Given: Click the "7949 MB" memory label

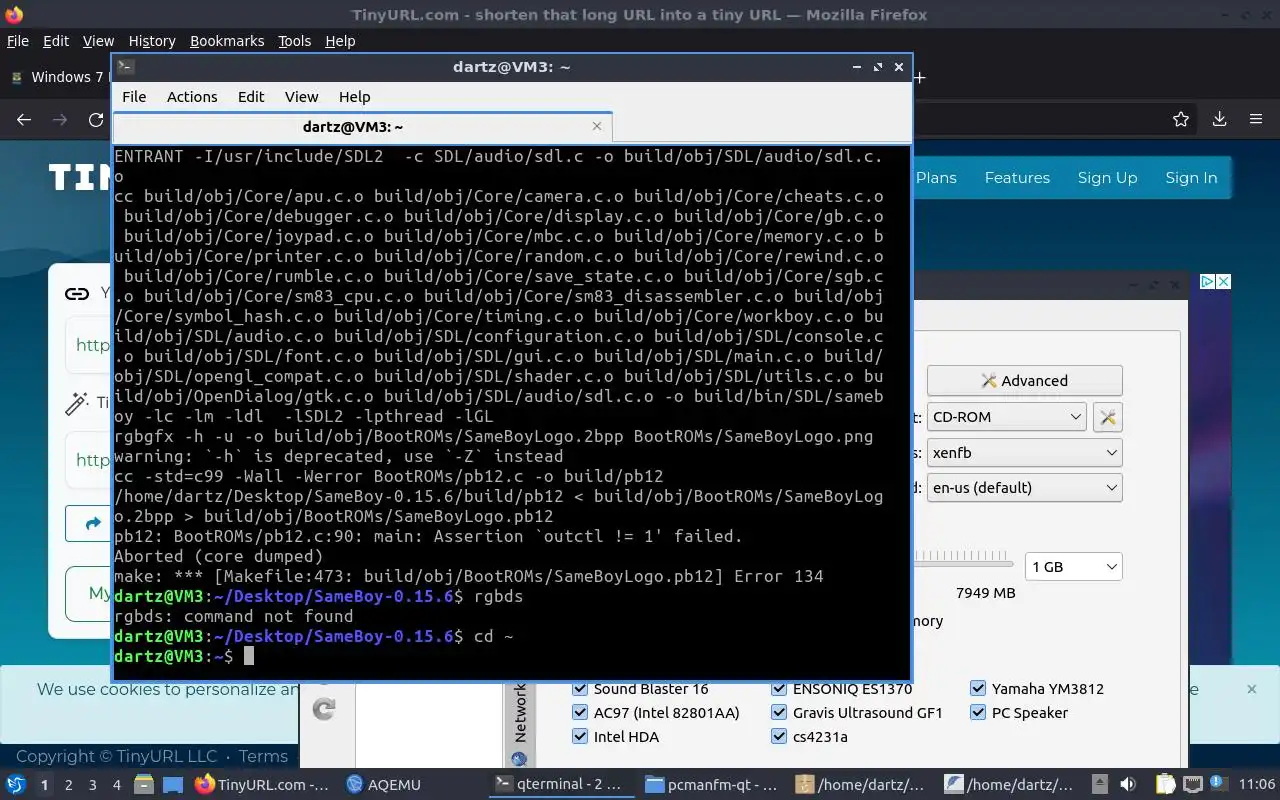Looking at the screenshot, I should (x=985, y=593).
